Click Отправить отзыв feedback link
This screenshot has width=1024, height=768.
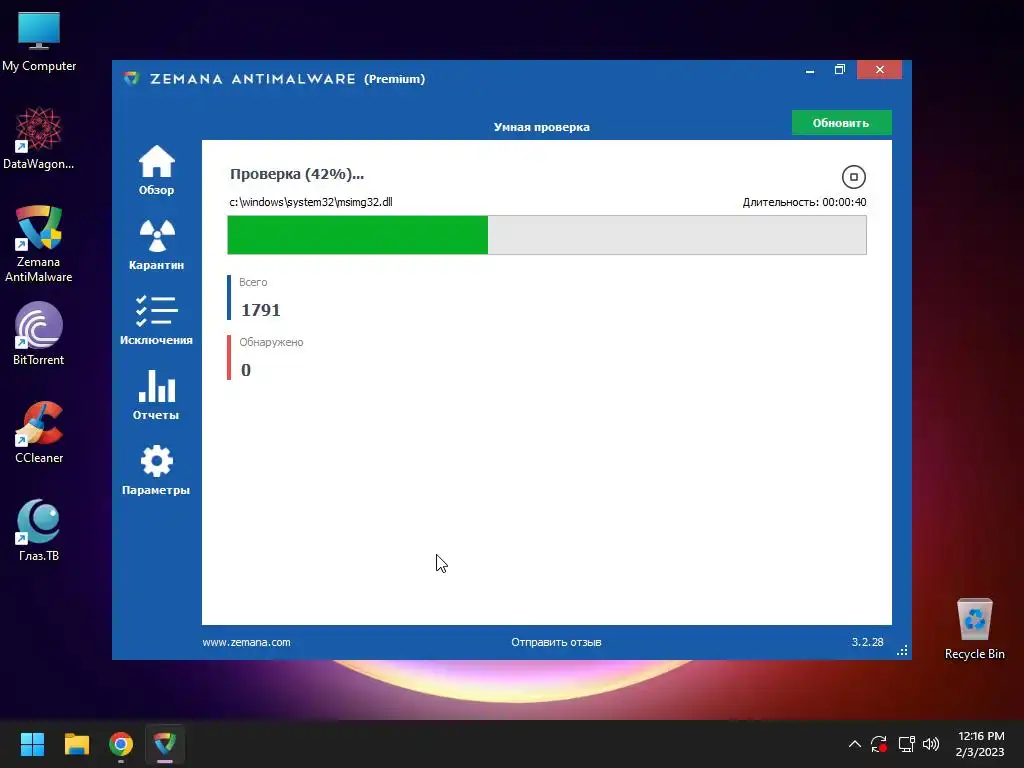tap(556, 642)
